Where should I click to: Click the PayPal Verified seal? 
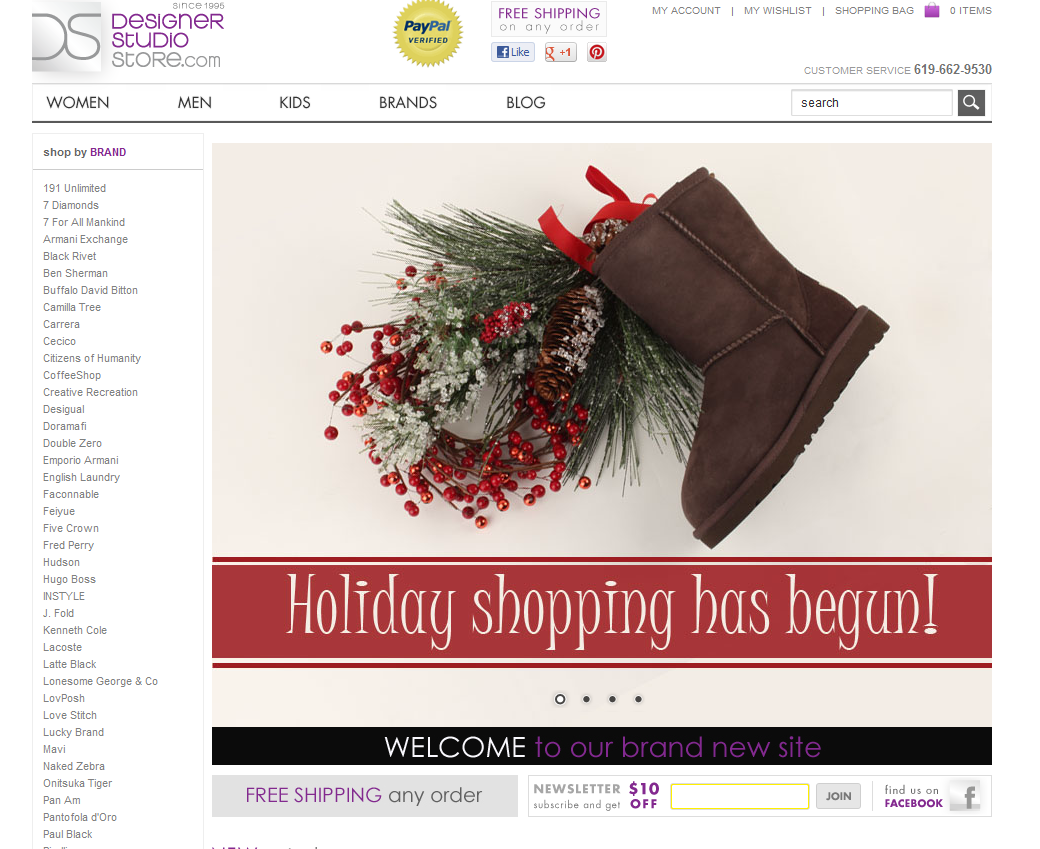428,33
